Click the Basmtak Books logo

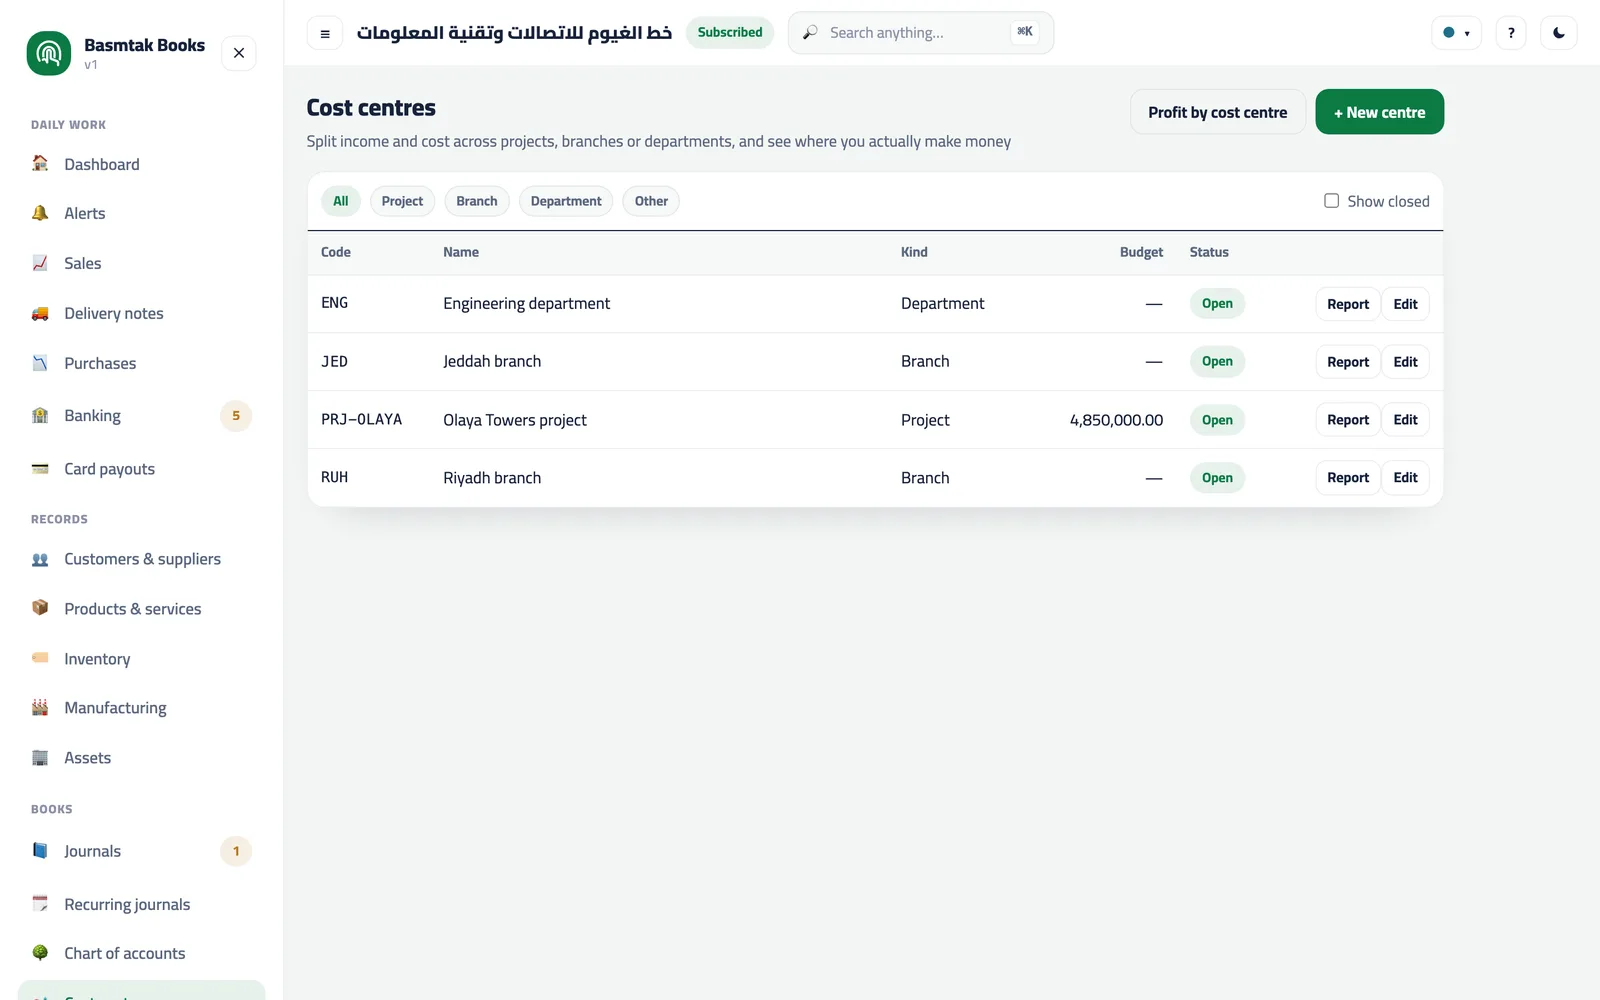click(49, 53)
